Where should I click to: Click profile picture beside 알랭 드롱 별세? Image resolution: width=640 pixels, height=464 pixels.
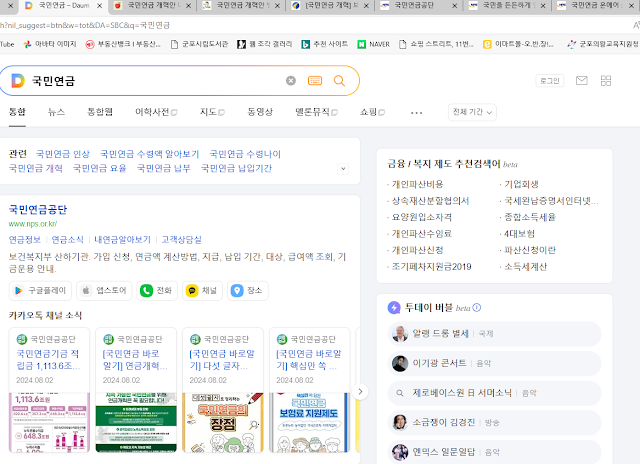coord(400,334)
